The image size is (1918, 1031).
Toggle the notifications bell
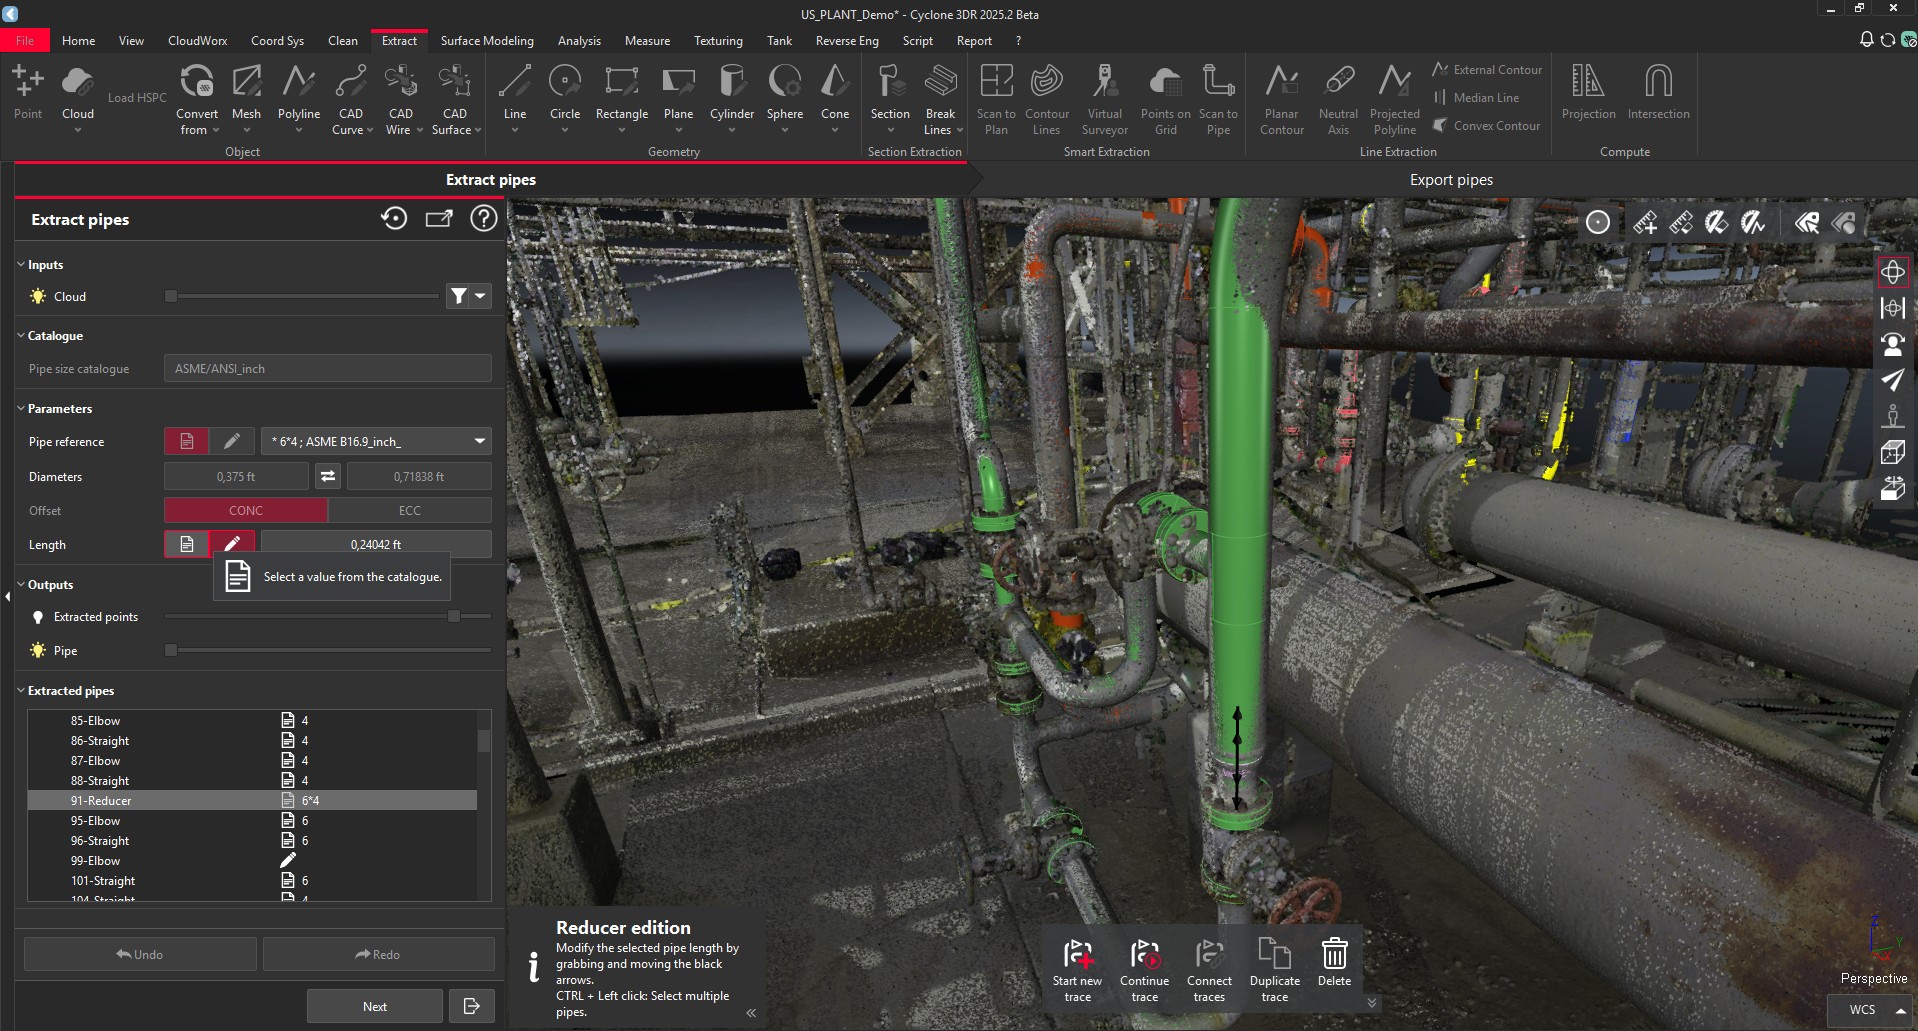[x=1865, y=39]
